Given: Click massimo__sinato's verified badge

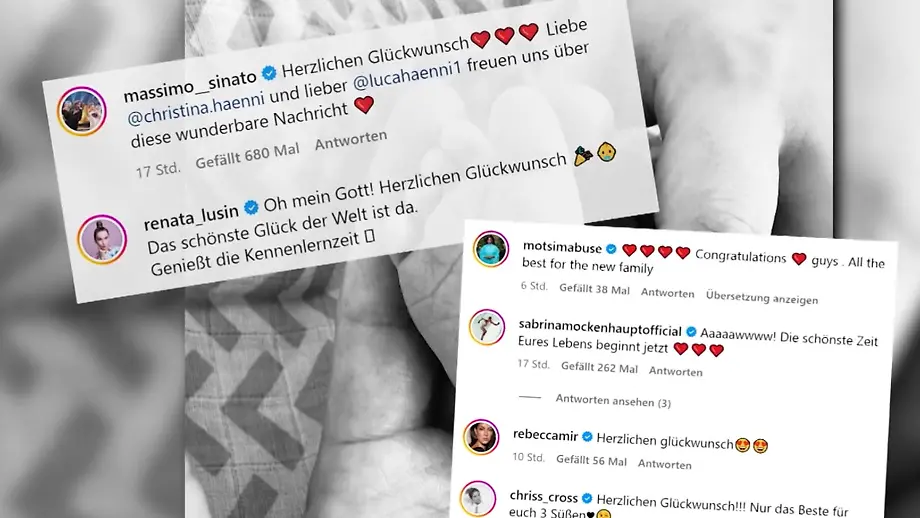Looking at the screenshot, I should tap(269, 73).
